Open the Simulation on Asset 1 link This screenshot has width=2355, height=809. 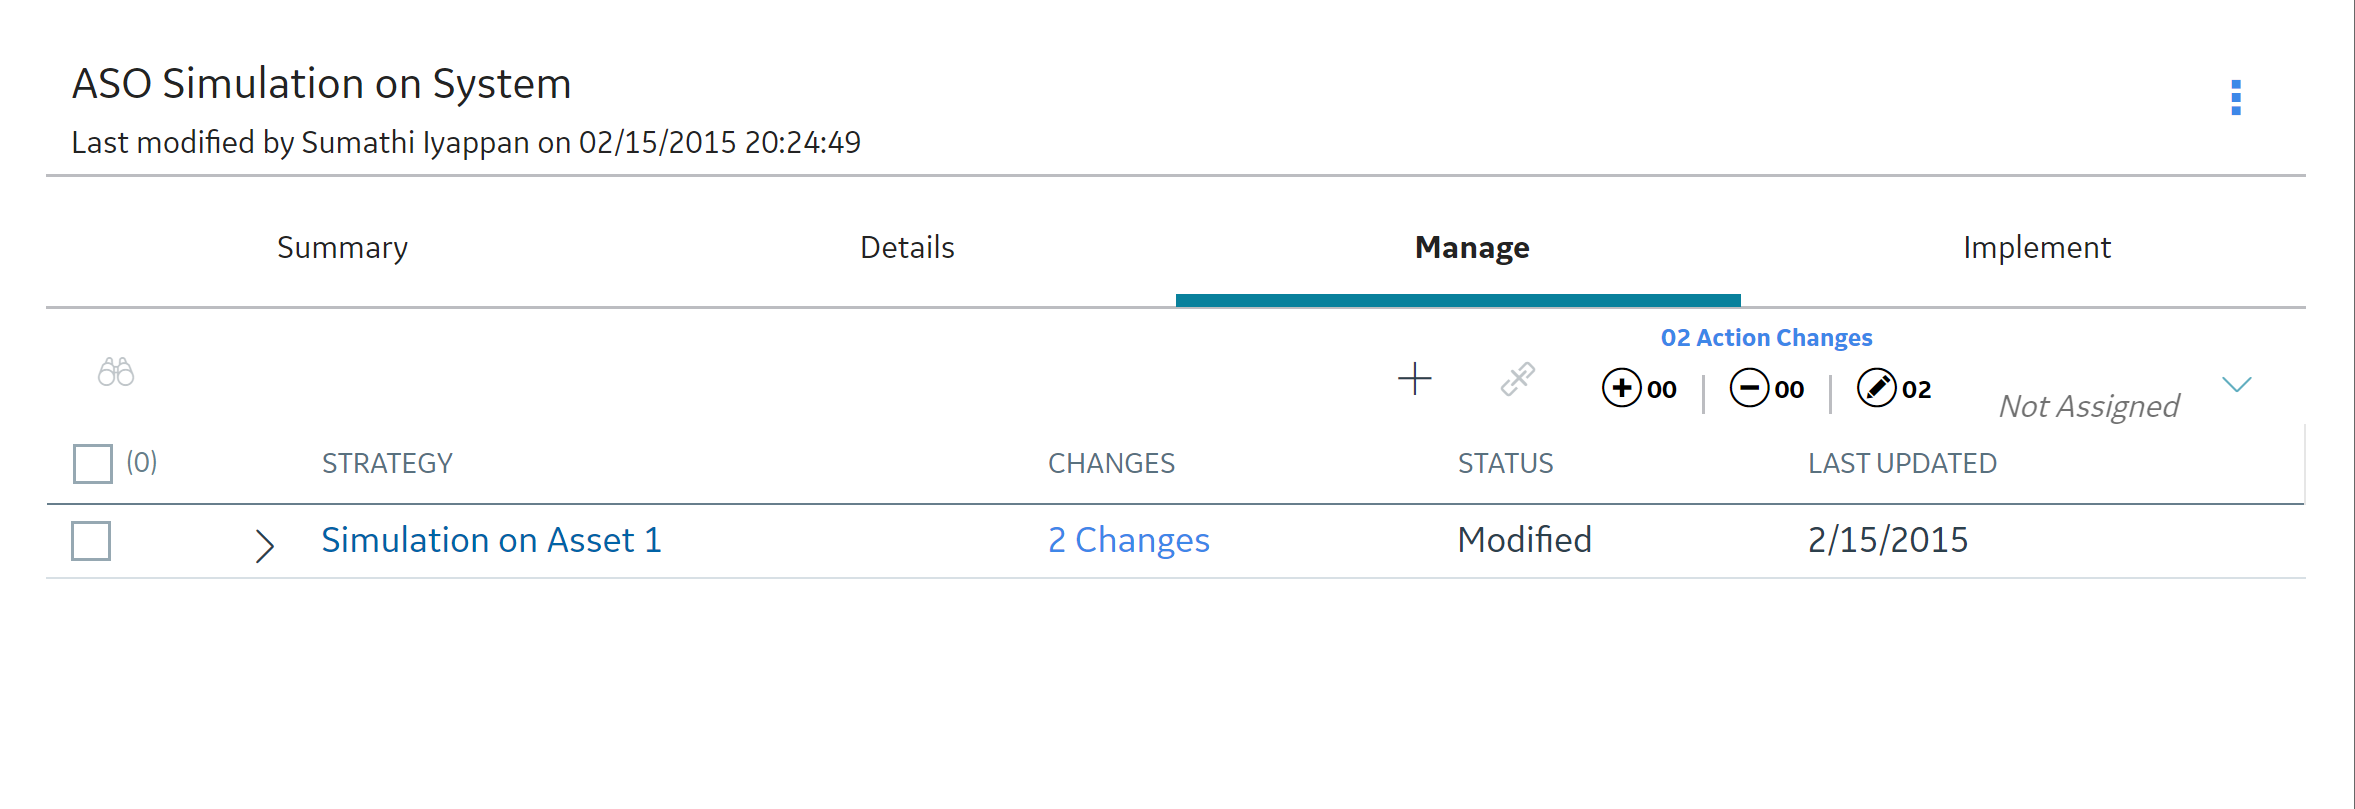tap(491, 540)
